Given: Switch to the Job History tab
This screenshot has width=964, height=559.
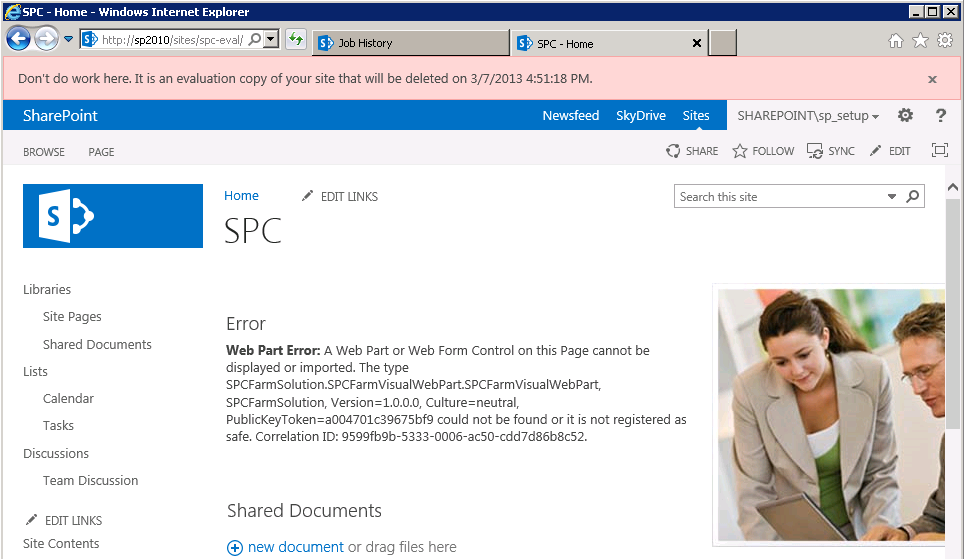Looking at the screenshot, I should pos(411,43).
